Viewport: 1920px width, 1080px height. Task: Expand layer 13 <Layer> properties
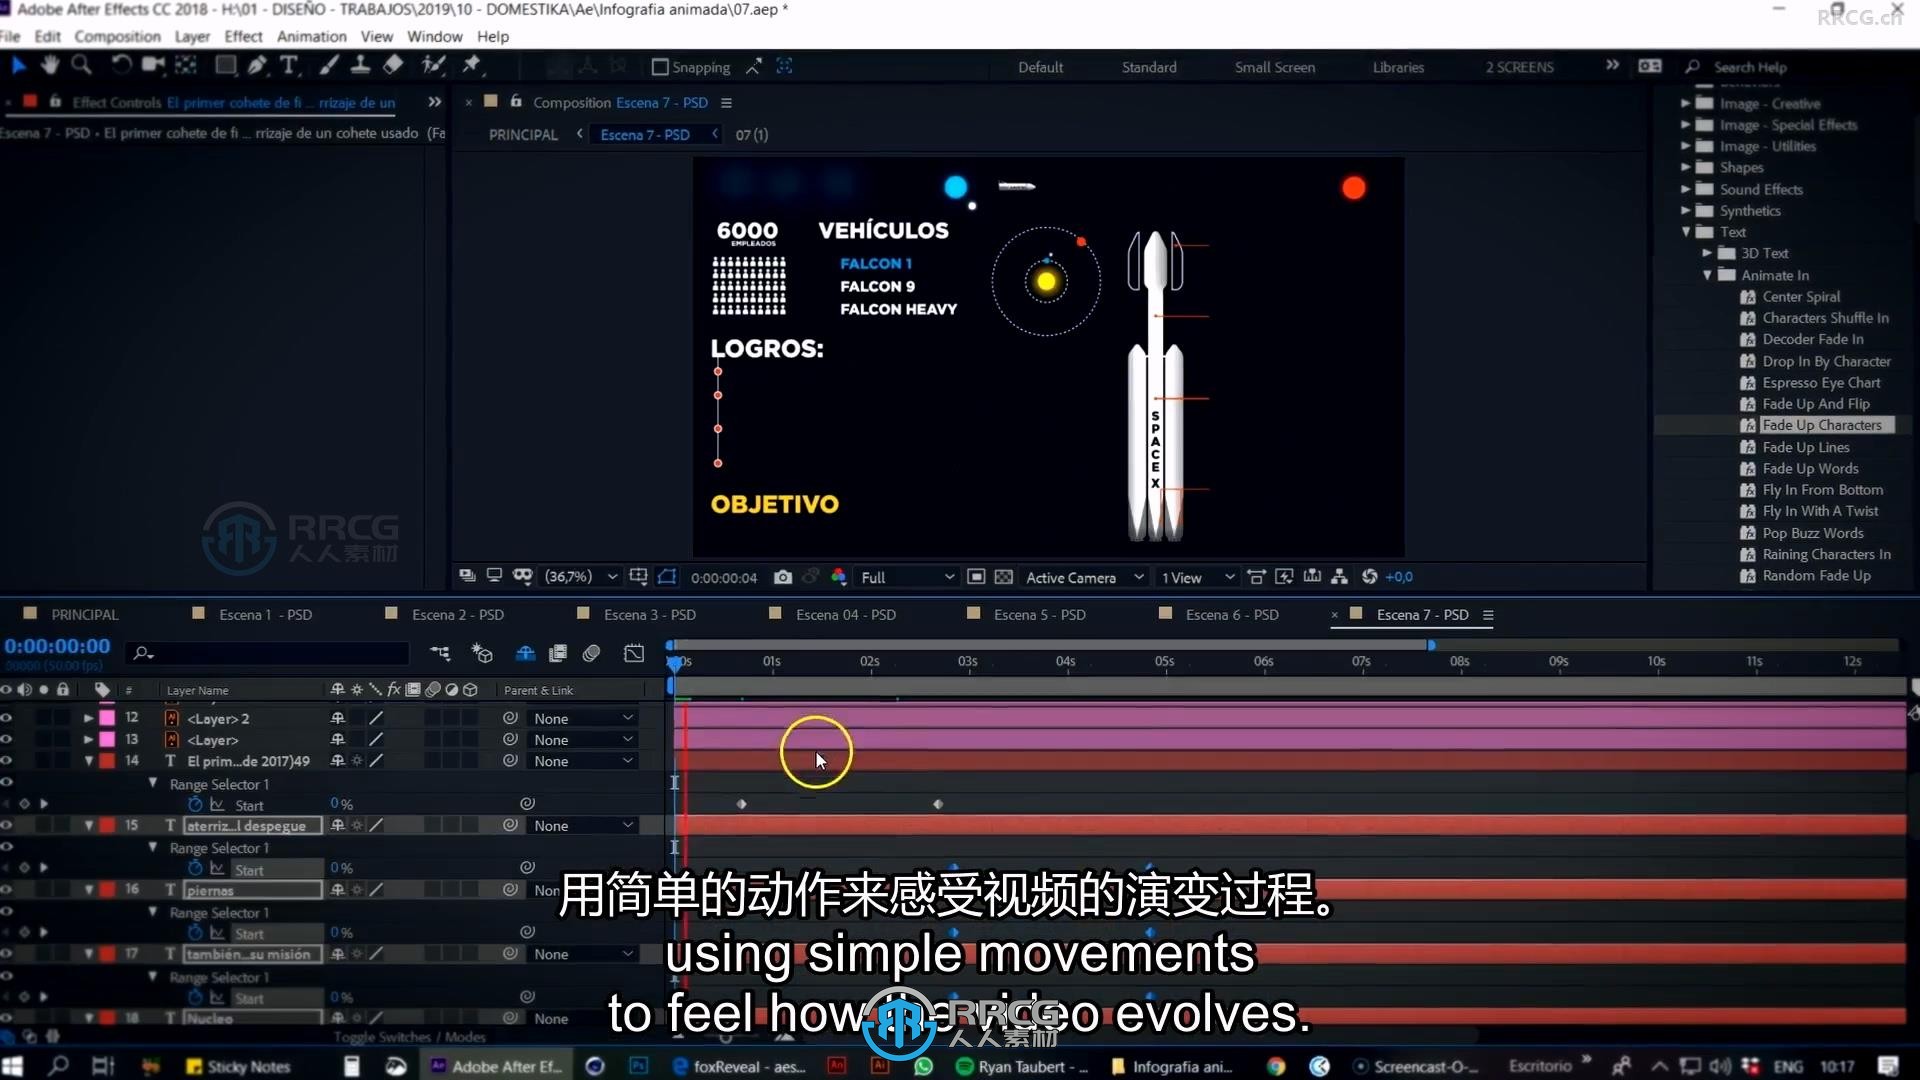coord(88,739)
